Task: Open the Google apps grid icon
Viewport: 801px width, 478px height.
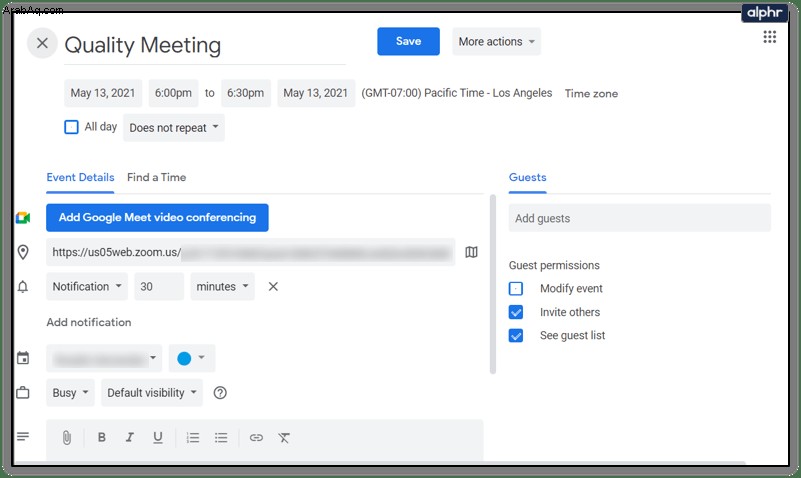Action: point(769,37)
